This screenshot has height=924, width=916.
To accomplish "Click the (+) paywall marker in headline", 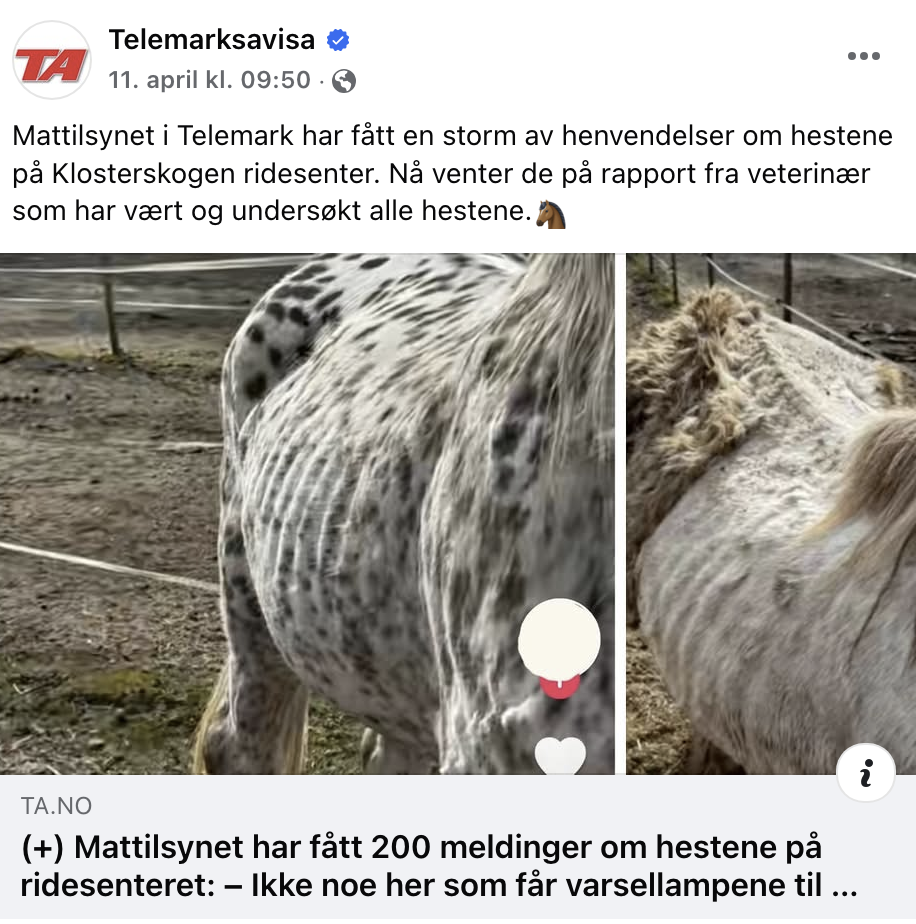I will click(x=42, y=847).
